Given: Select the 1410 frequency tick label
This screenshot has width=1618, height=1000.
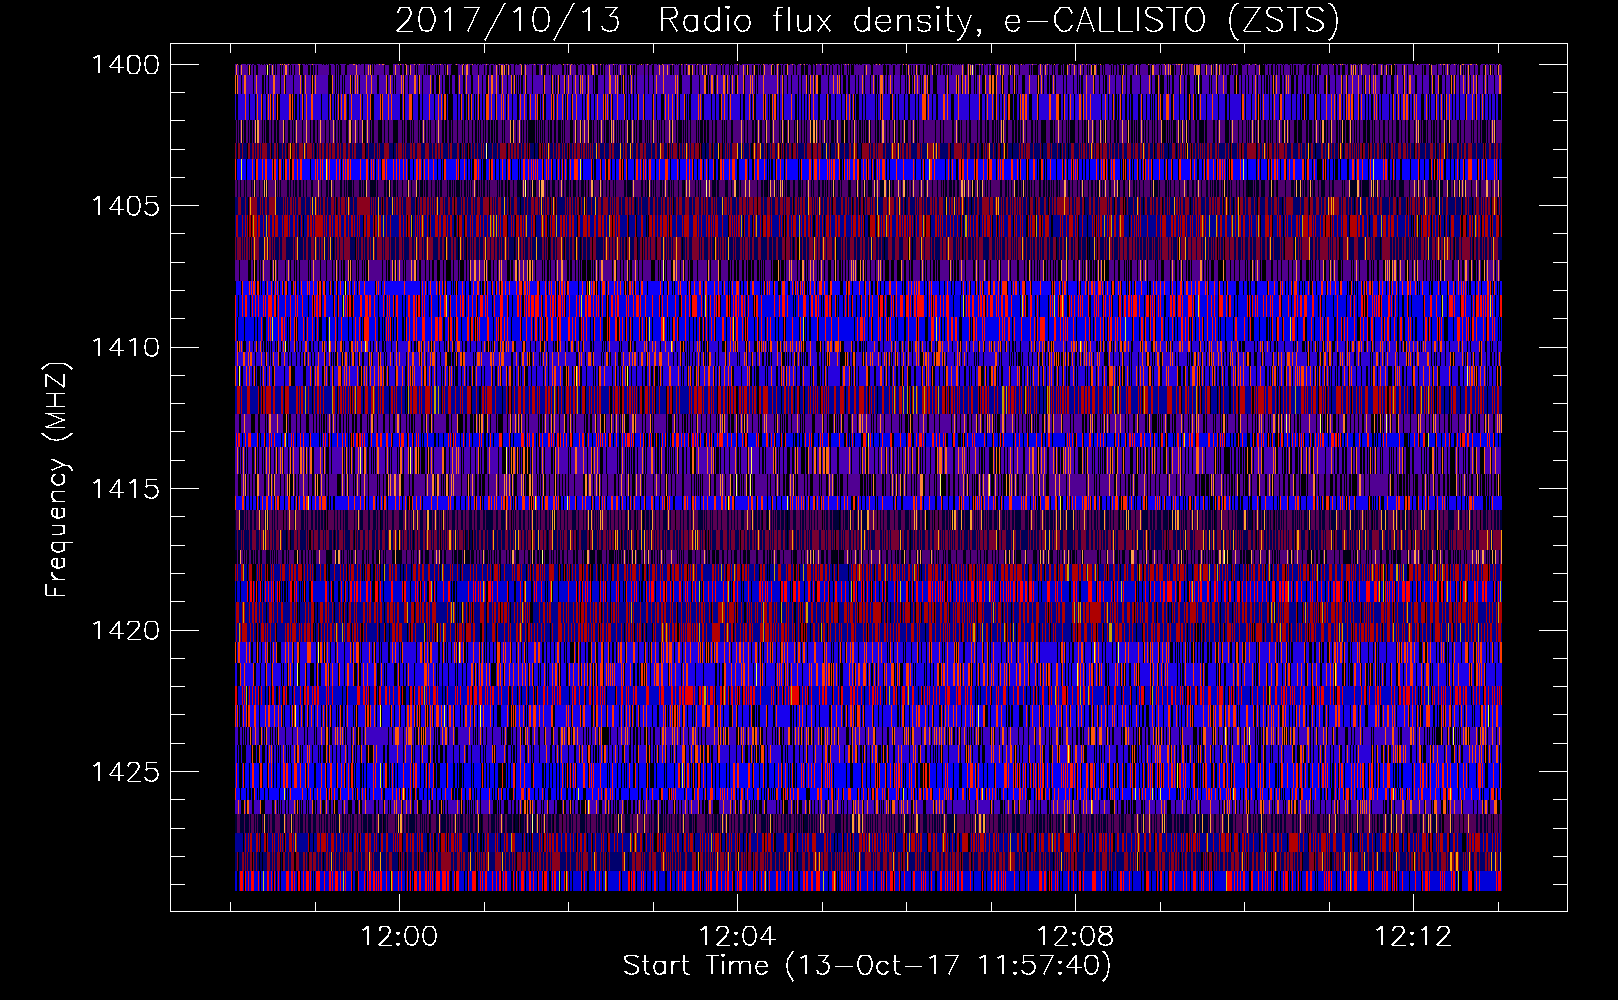Looking at the screenshot, I should 125,348.
